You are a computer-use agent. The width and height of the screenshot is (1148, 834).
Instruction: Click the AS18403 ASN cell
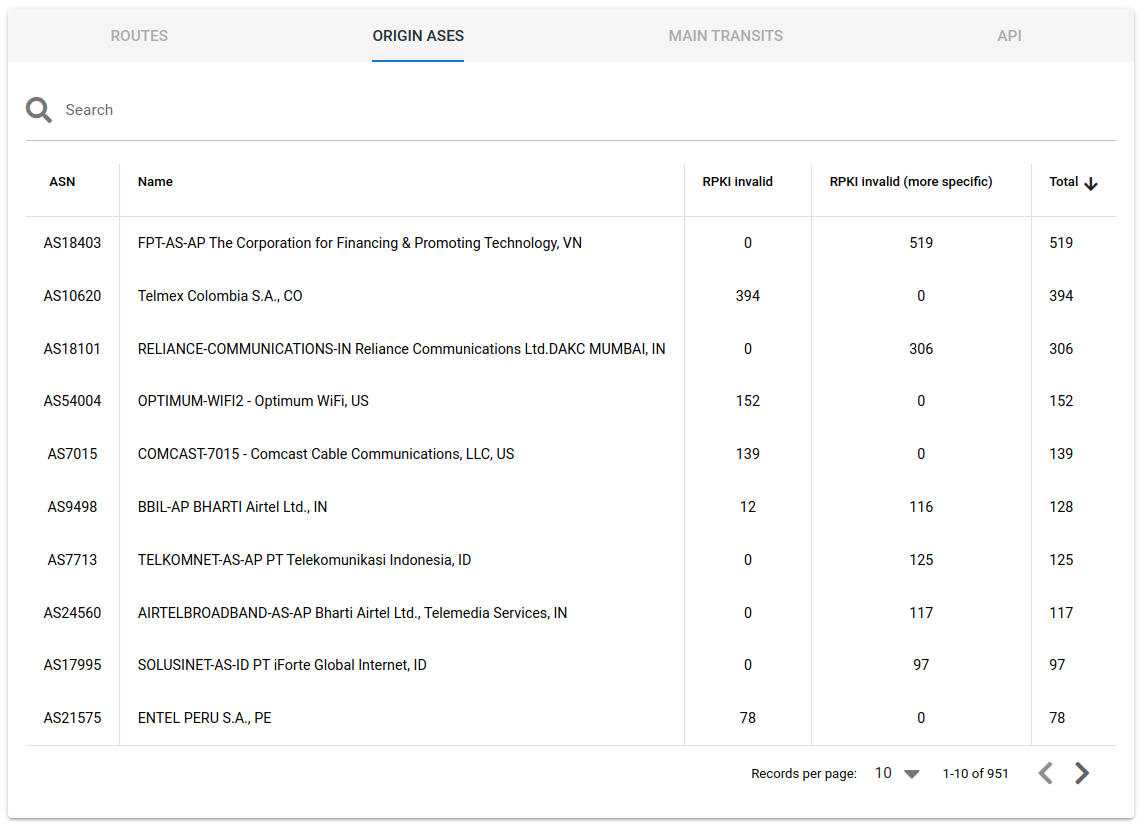[72, 243]
